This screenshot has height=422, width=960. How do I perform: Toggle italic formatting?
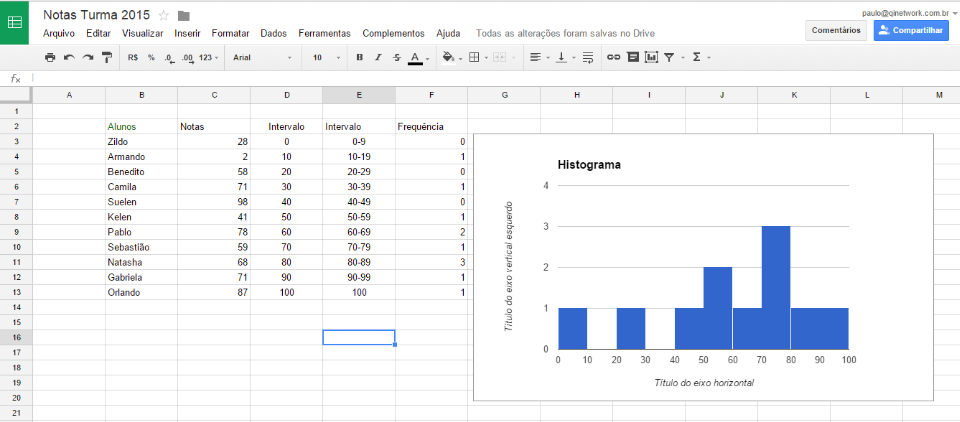(x=378, y=57)
